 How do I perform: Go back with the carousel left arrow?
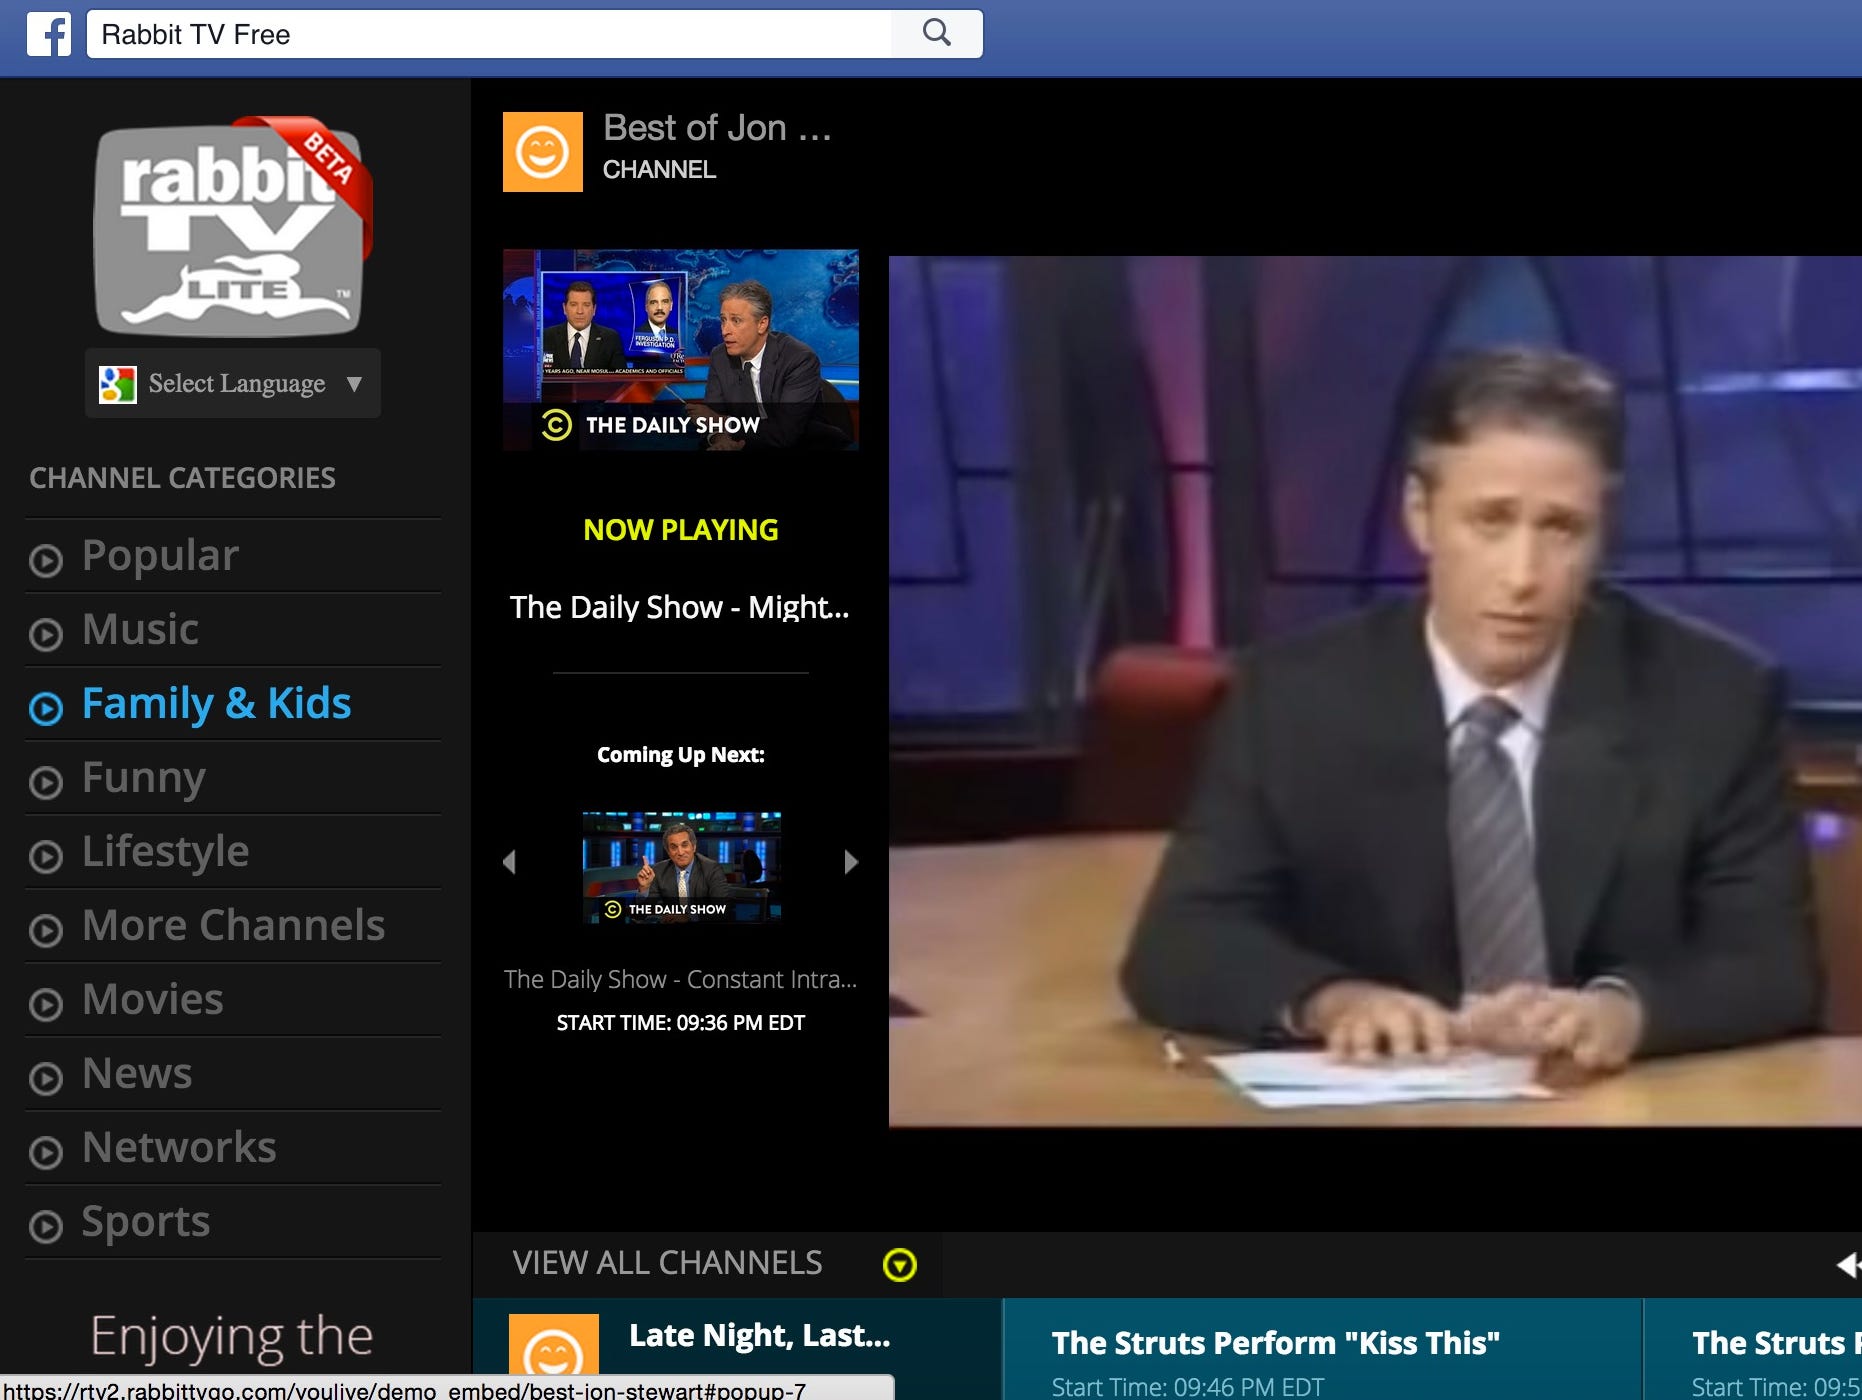[x=510, y=861]
